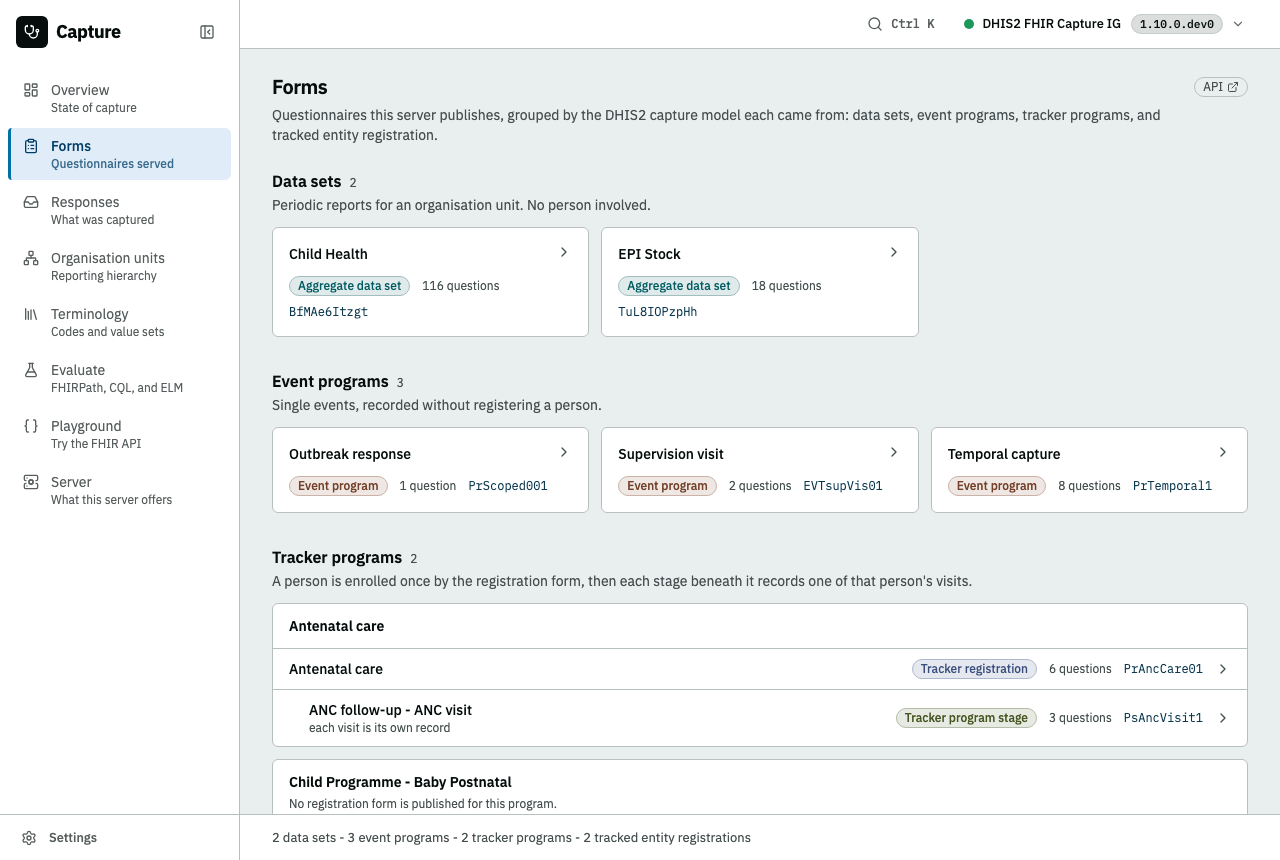Image resolution: width=1280 pixels, height=860 pixels.
Task: Open the server version dropdown chevron
Action: point(1238,24)
